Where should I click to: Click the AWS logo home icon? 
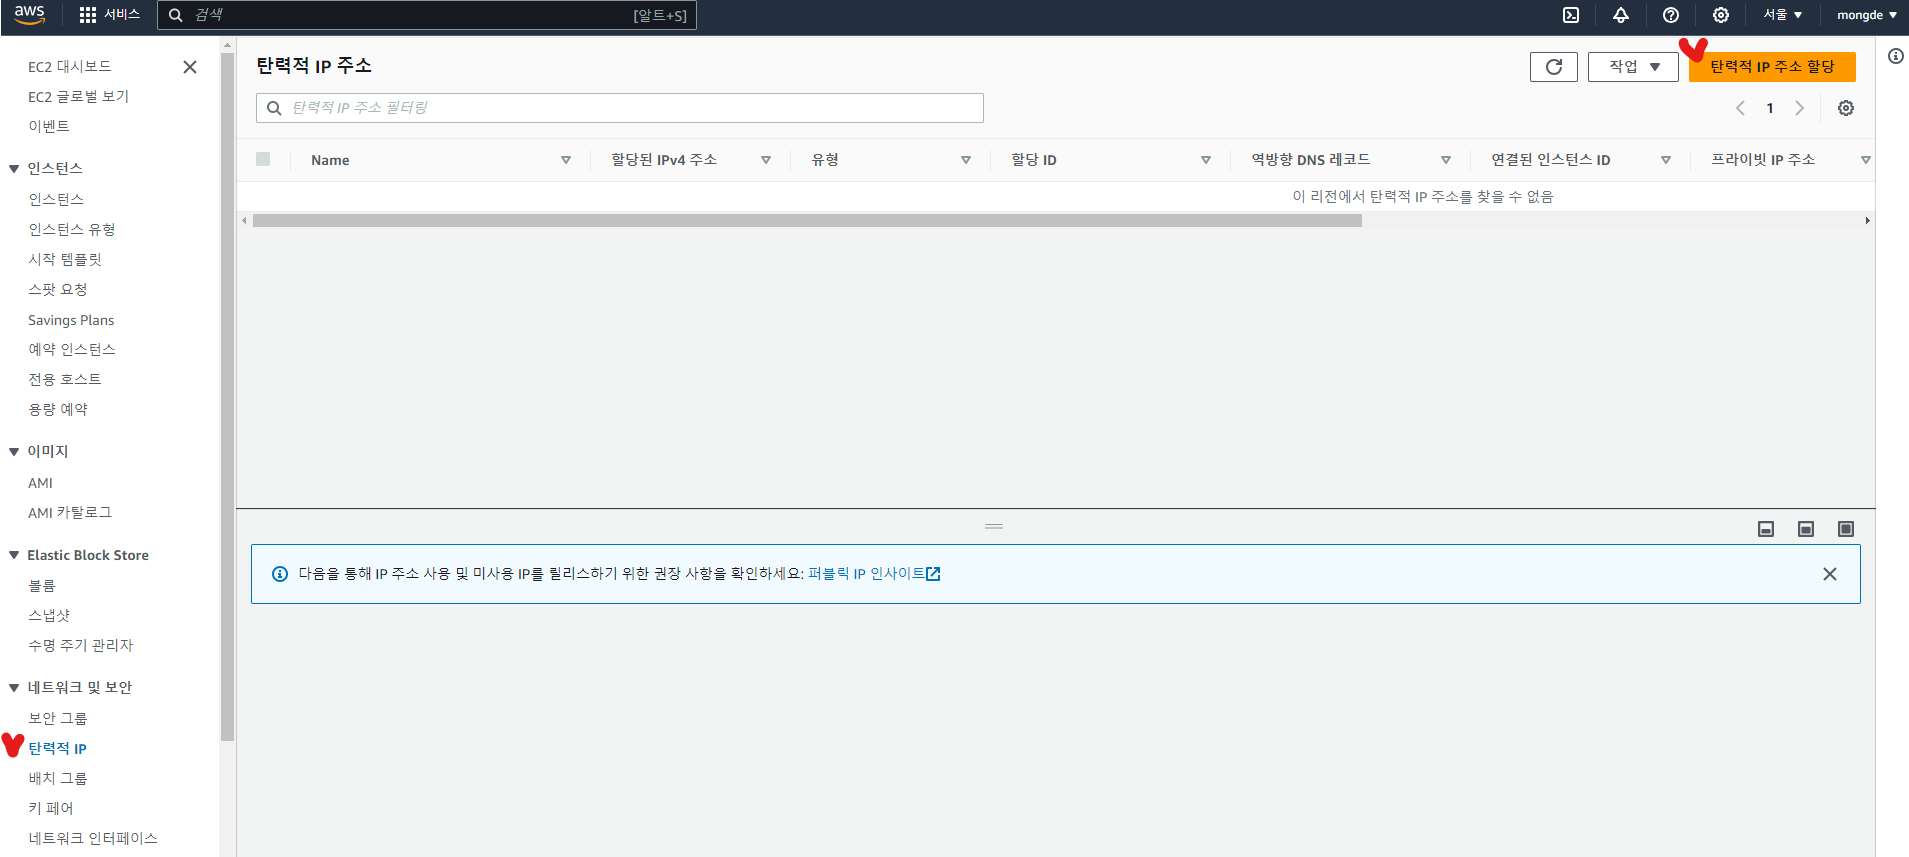(x=30, y=14)
